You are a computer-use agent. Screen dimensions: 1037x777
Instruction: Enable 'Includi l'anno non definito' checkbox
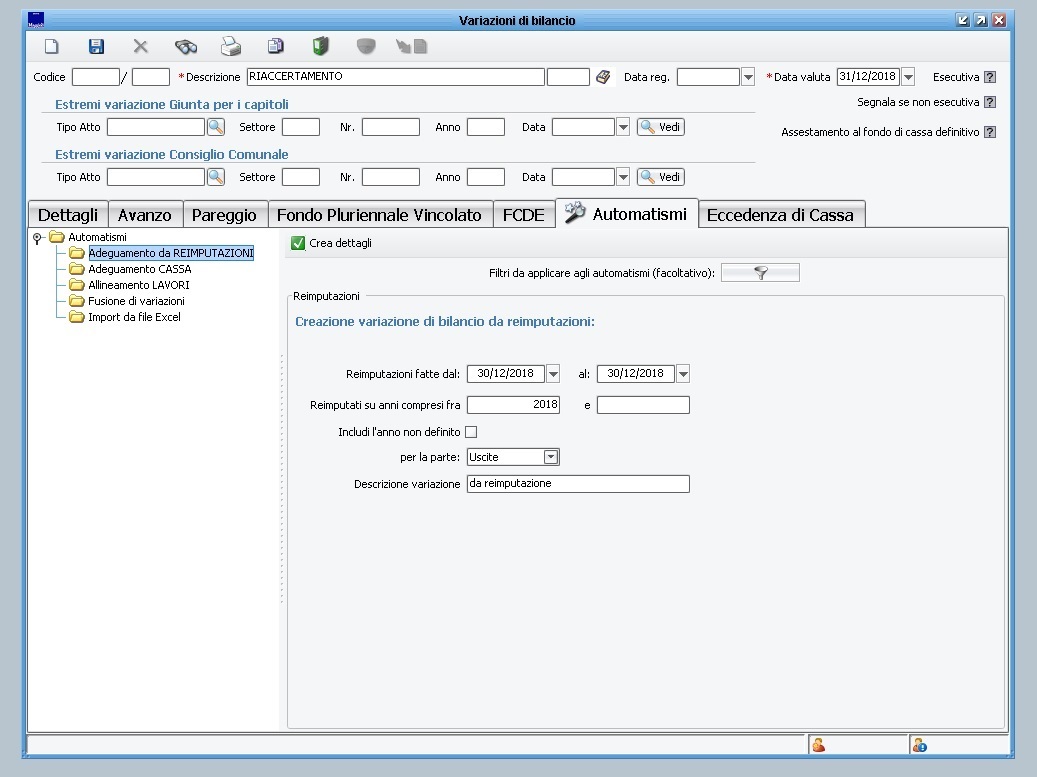pos(472,432)
